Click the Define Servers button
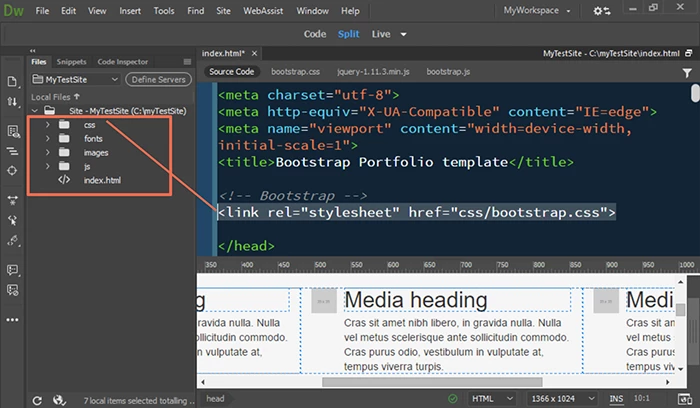 [x=158, y=79]
